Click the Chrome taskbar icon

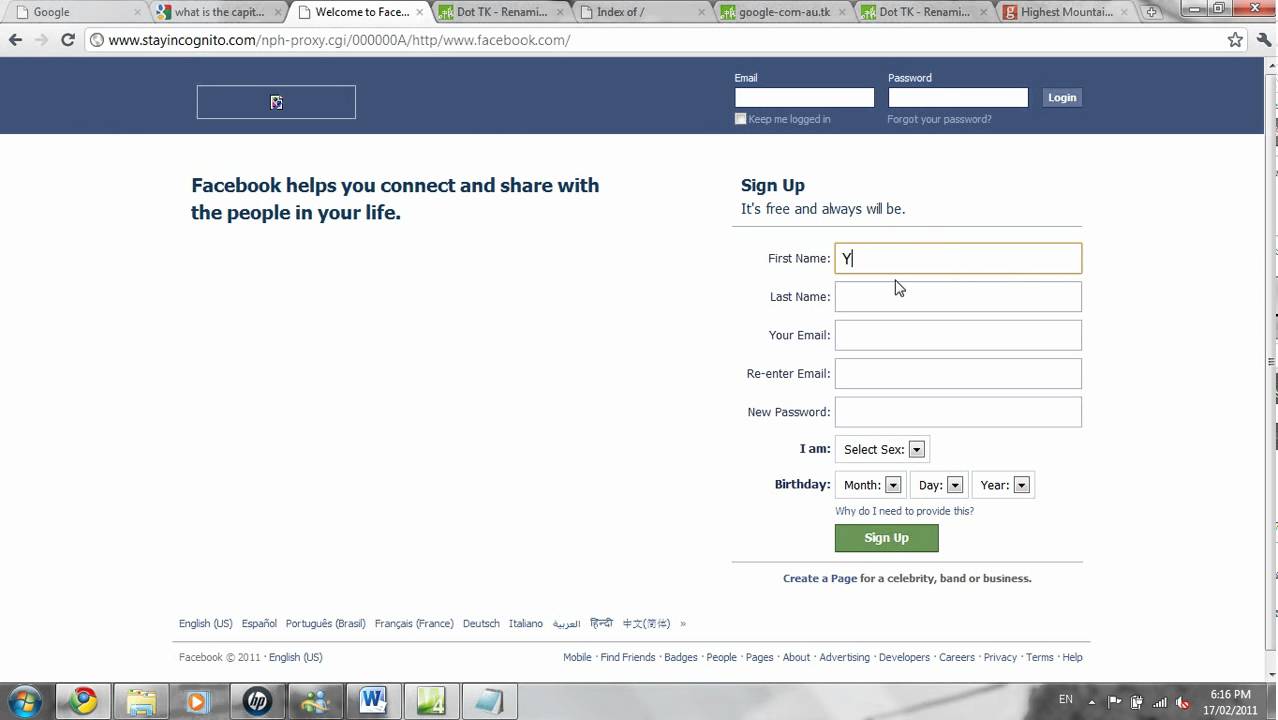[83, 701]
